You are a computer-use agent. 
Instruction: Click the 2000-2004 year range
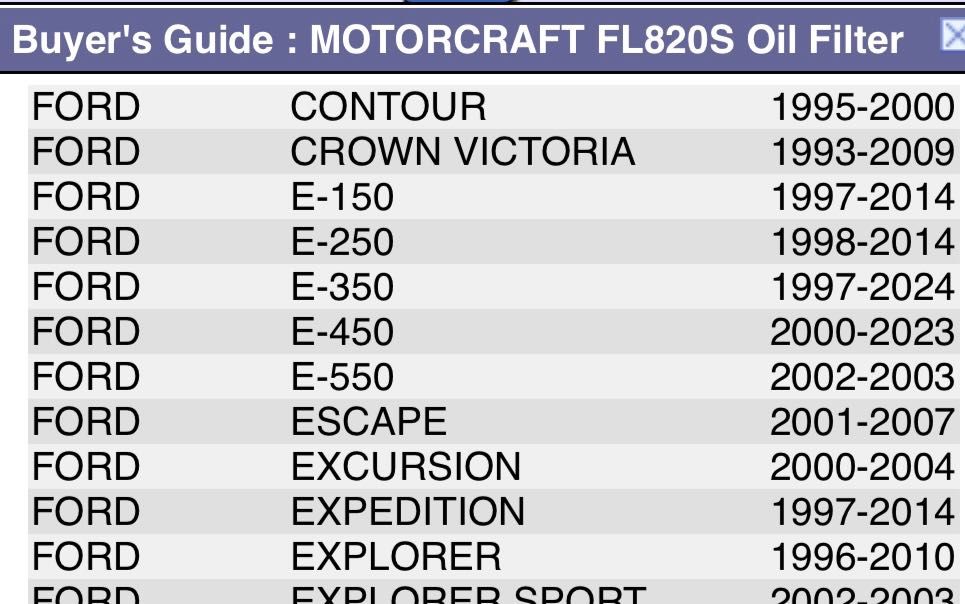click(862, 467)
